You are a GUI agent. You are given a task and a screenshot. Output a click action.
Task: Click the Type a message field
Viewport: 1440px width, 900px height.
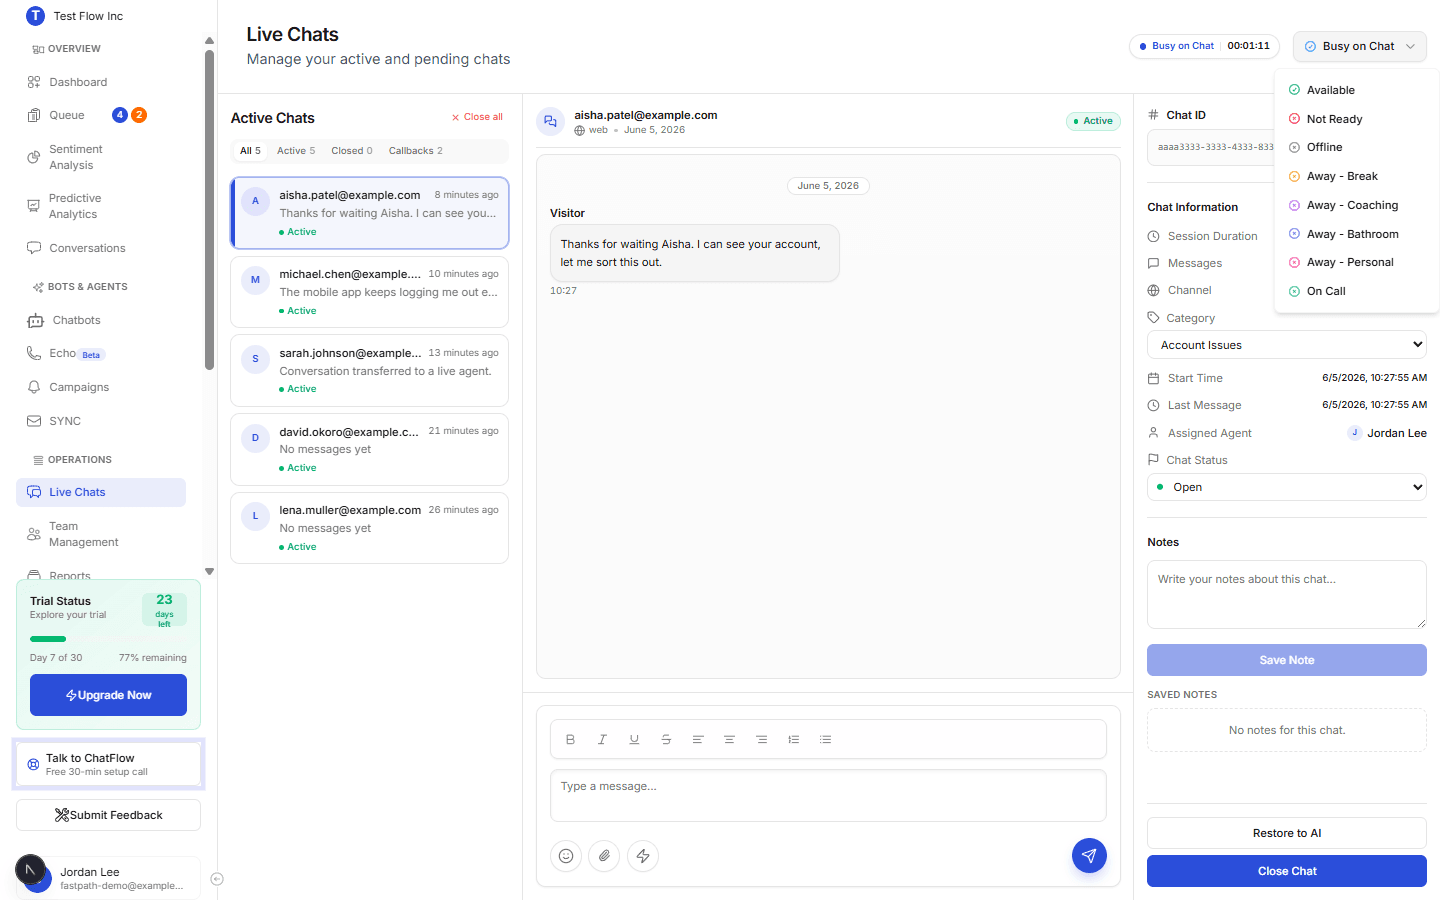(x=828, y=795)
